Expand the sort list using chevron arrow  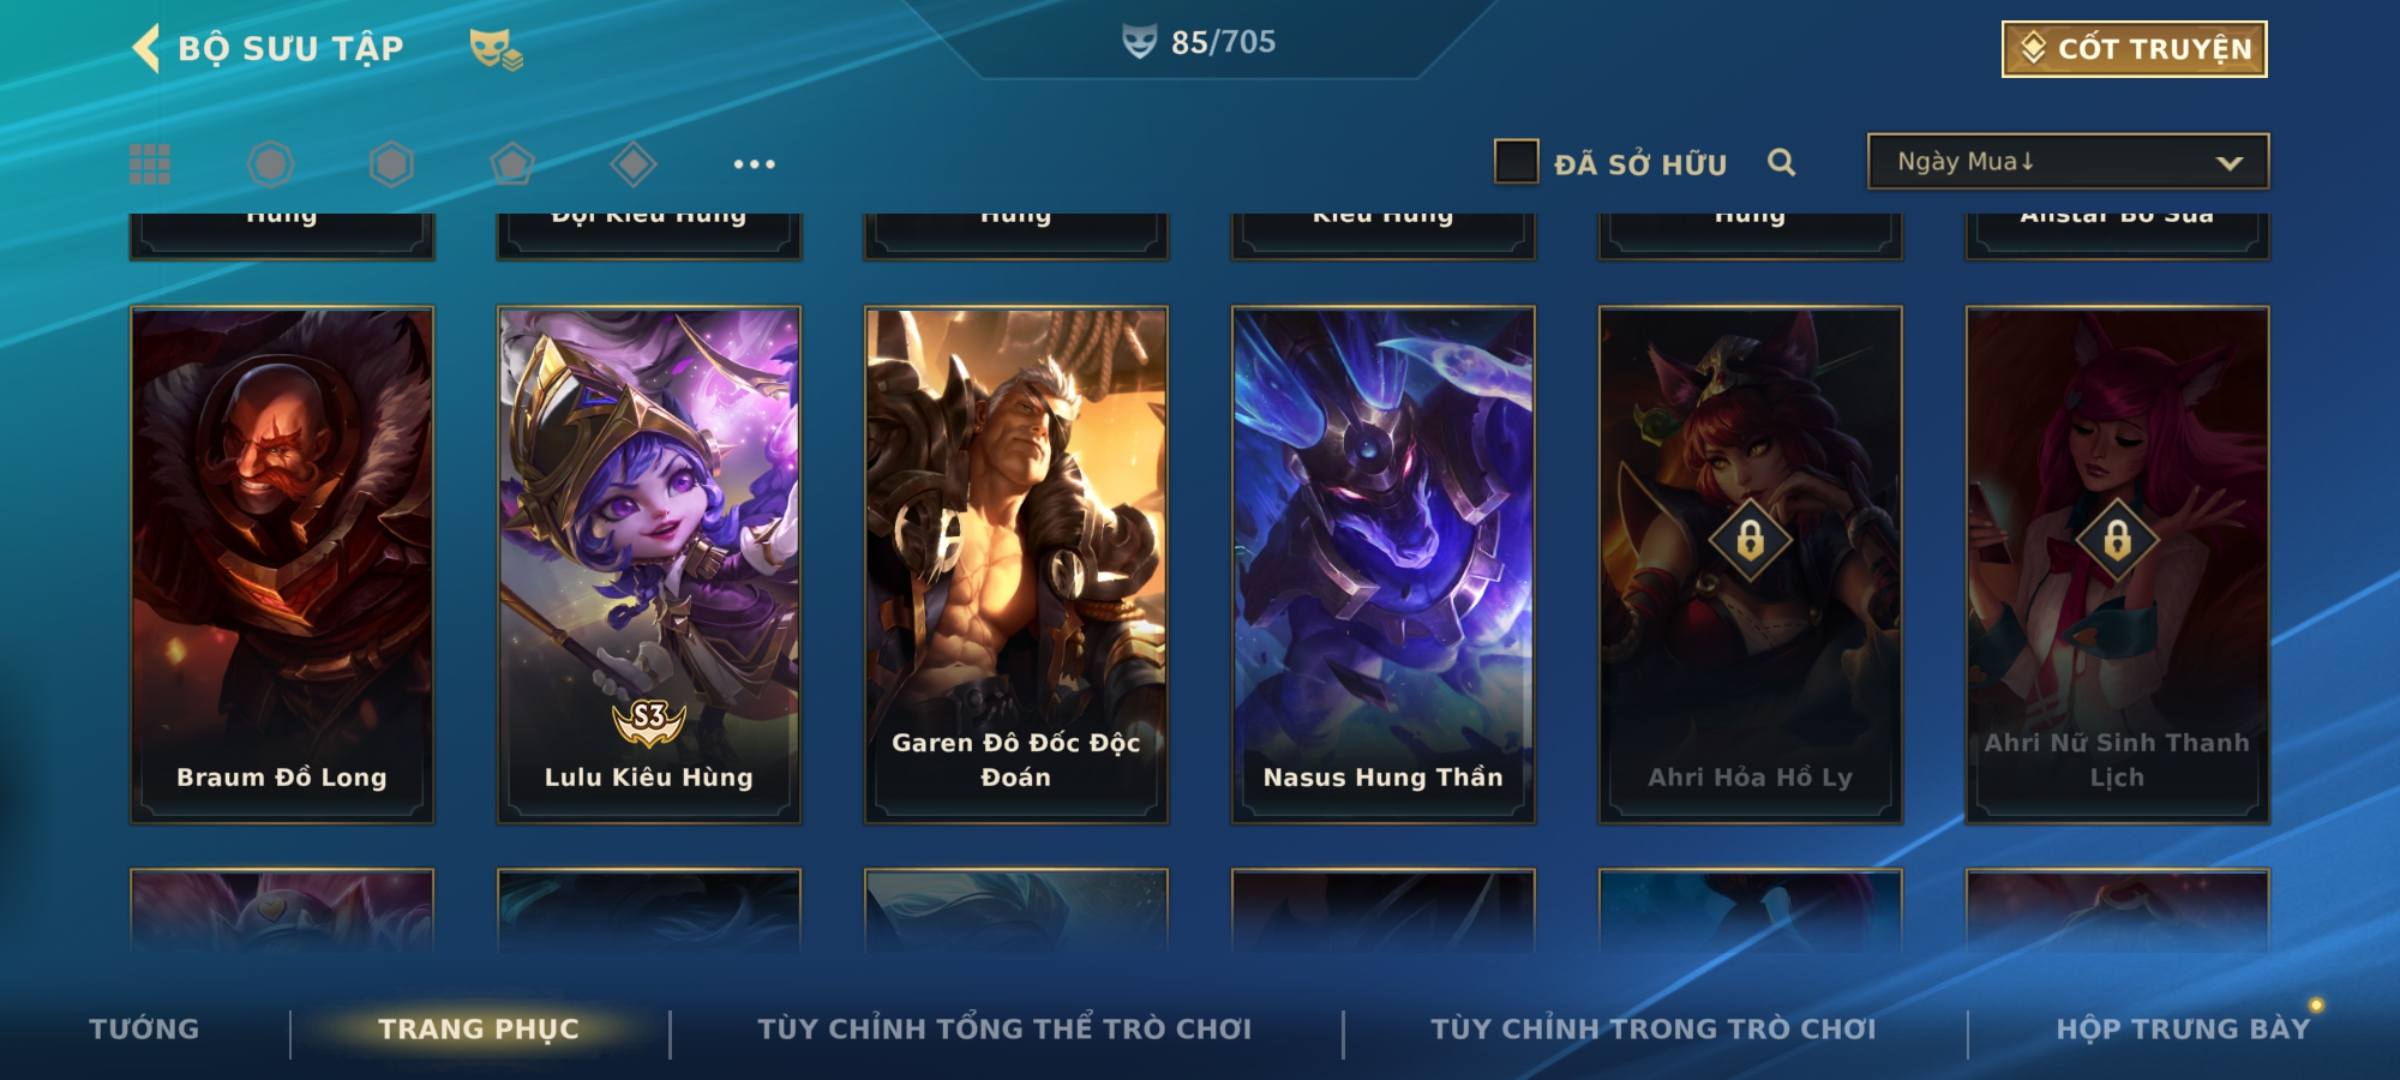coord(2229,163)
